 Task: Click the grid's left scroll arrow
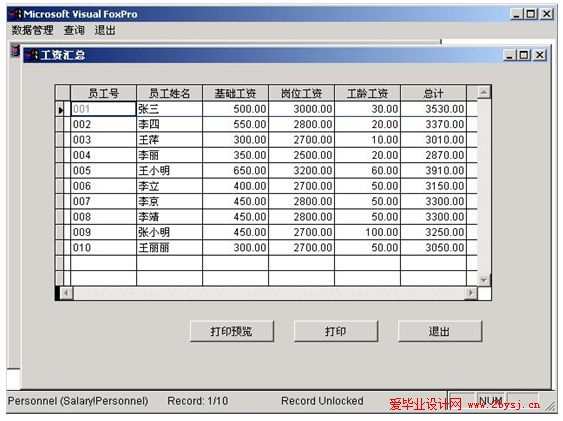coord(66,293)
